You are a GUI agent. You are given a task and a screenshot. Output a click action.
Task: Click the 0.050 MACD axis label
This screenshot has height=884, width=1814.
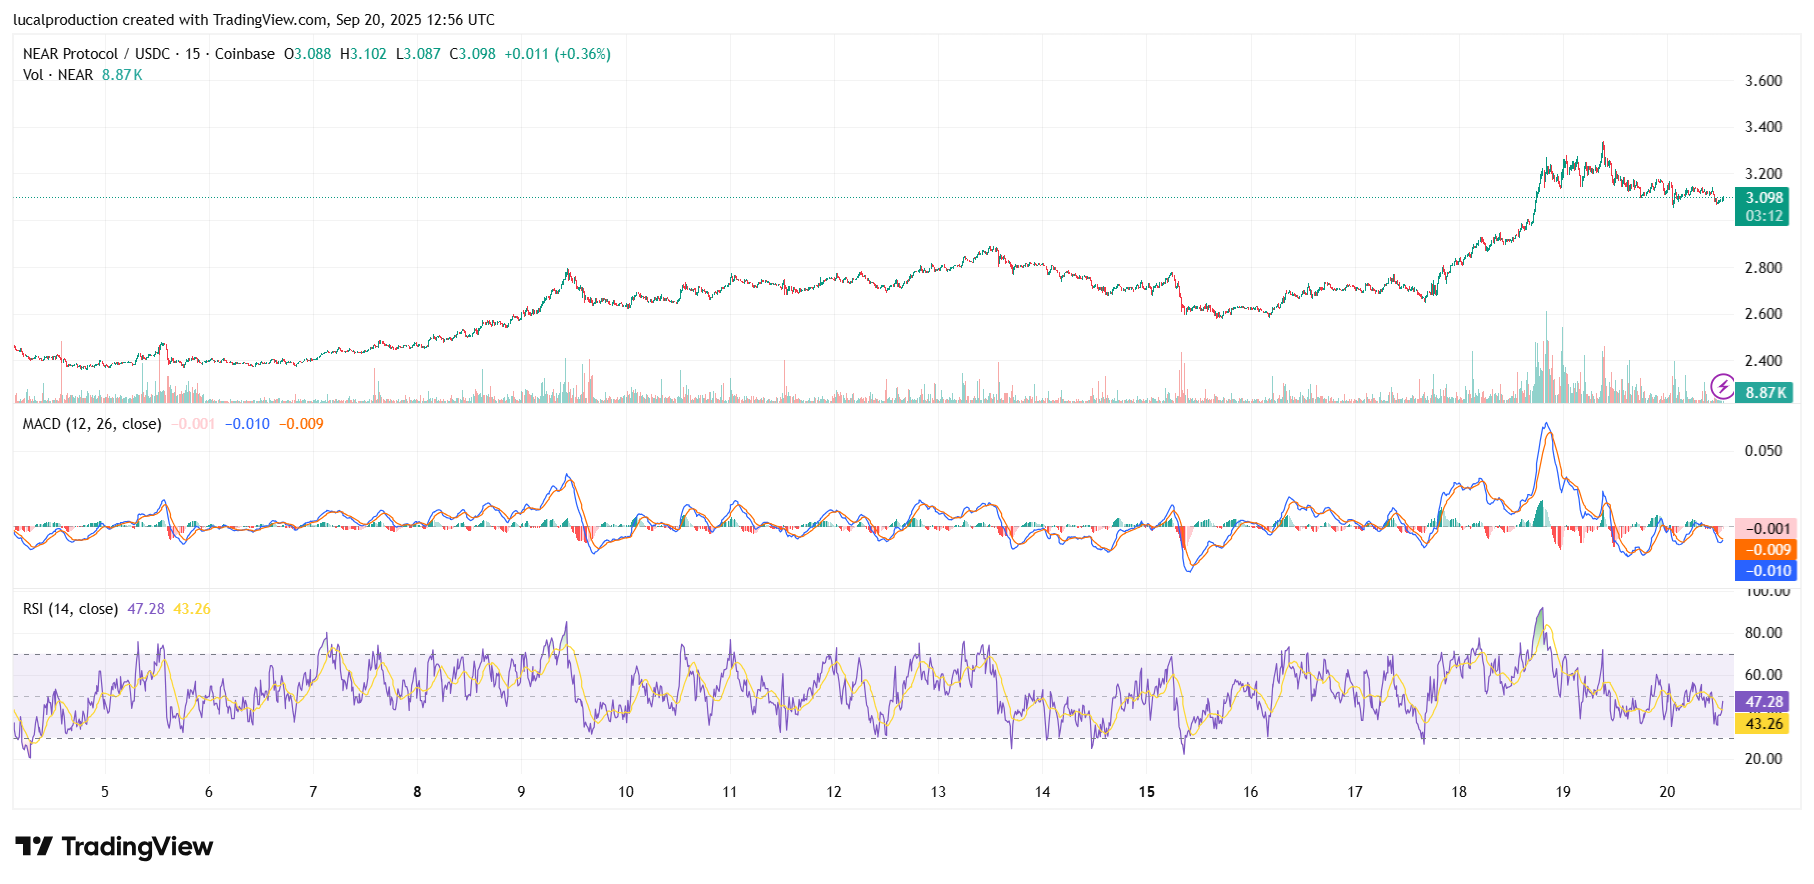point(1763,451)
